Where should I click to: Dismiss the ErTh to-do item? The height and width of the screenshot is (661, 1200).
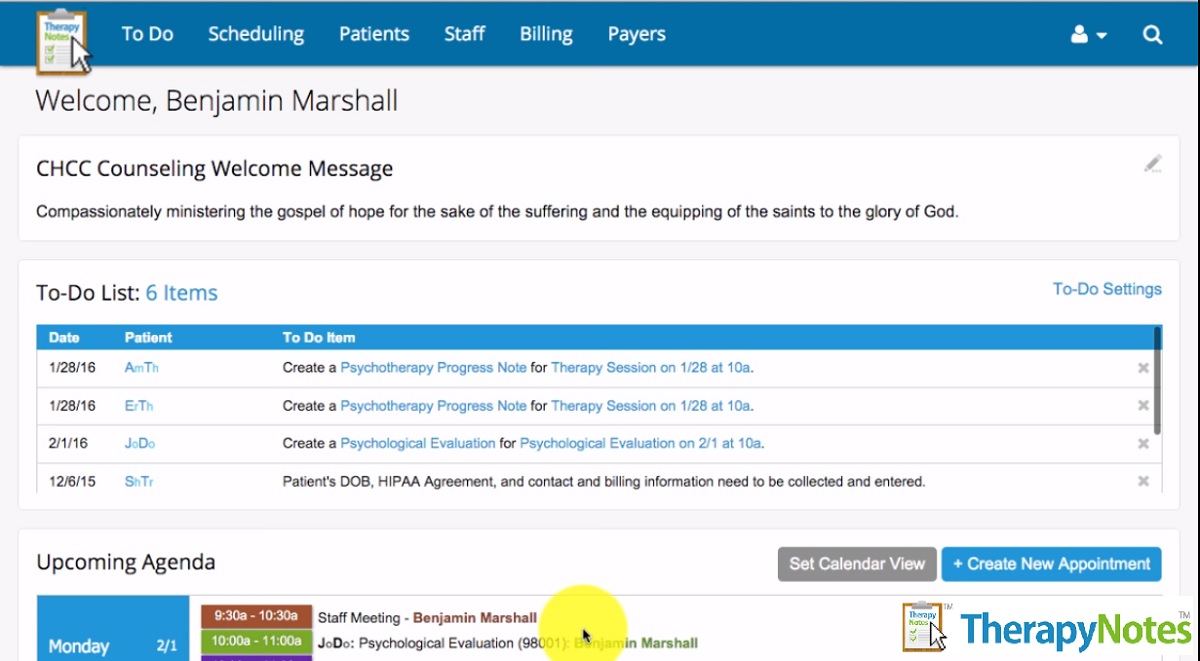(1143, 406)
